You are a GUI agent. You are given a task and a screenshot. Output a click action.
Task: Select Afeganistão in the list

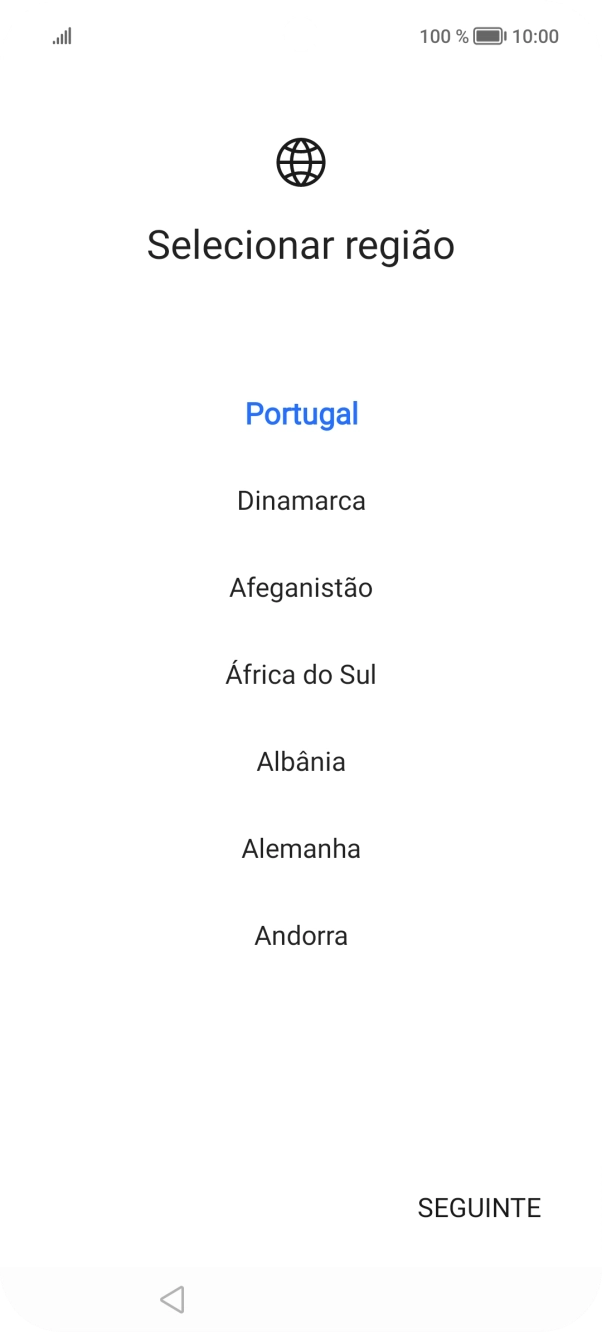pyautogui.click(x=301, y=587)
